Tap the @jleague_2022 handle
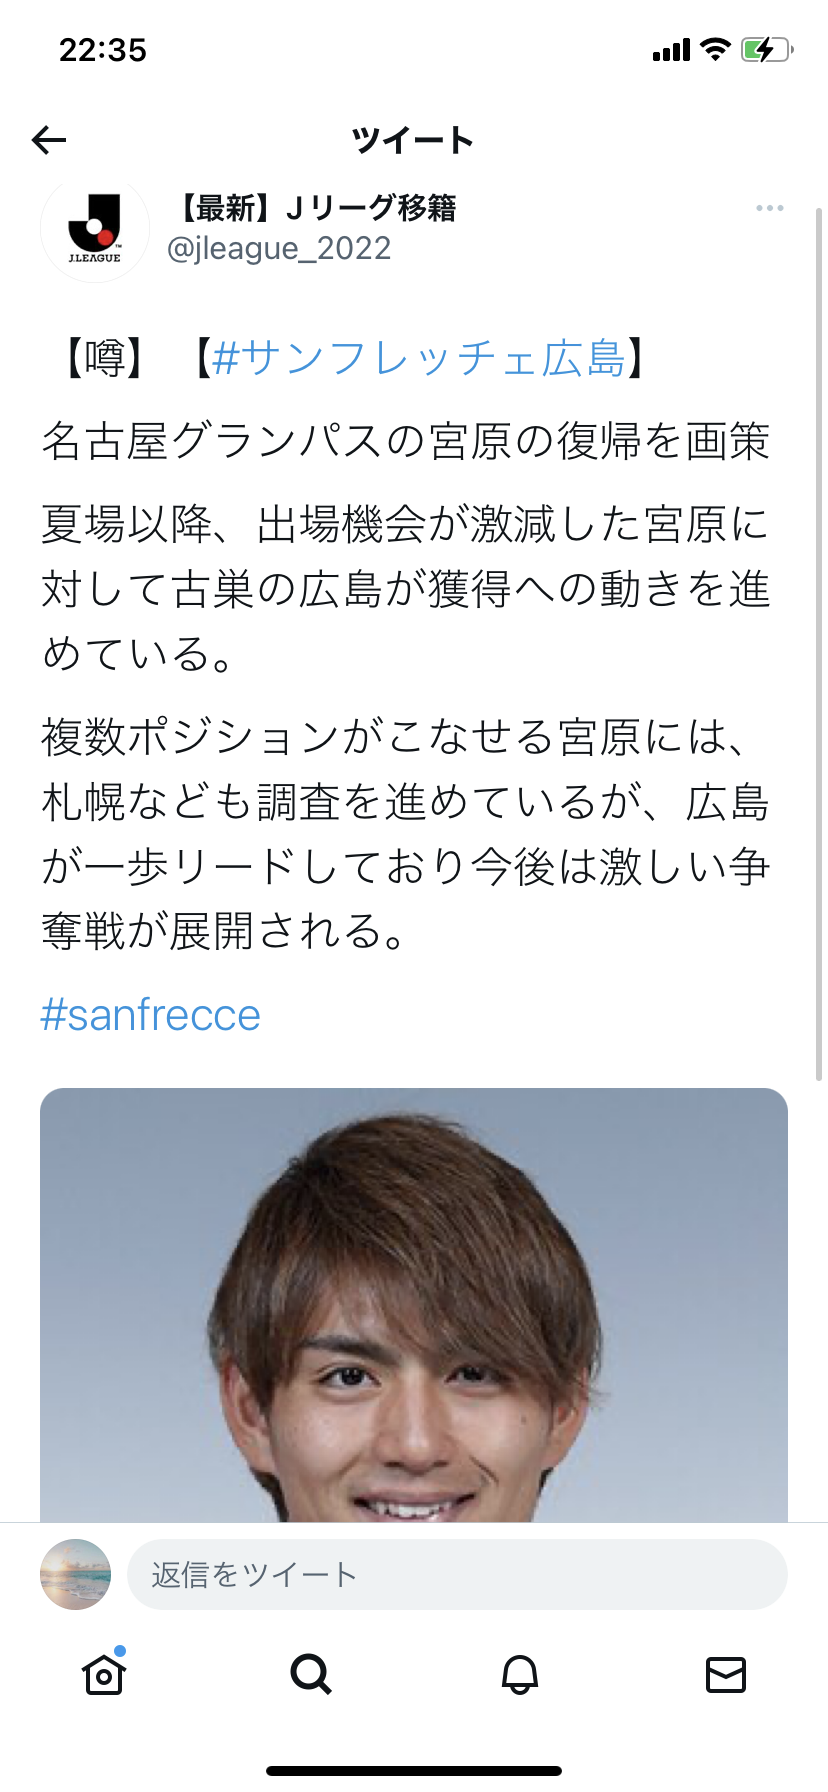Image resolution: width=828 pixels, height=1792 pixels. pyautogui.click(x=279, y=248)
